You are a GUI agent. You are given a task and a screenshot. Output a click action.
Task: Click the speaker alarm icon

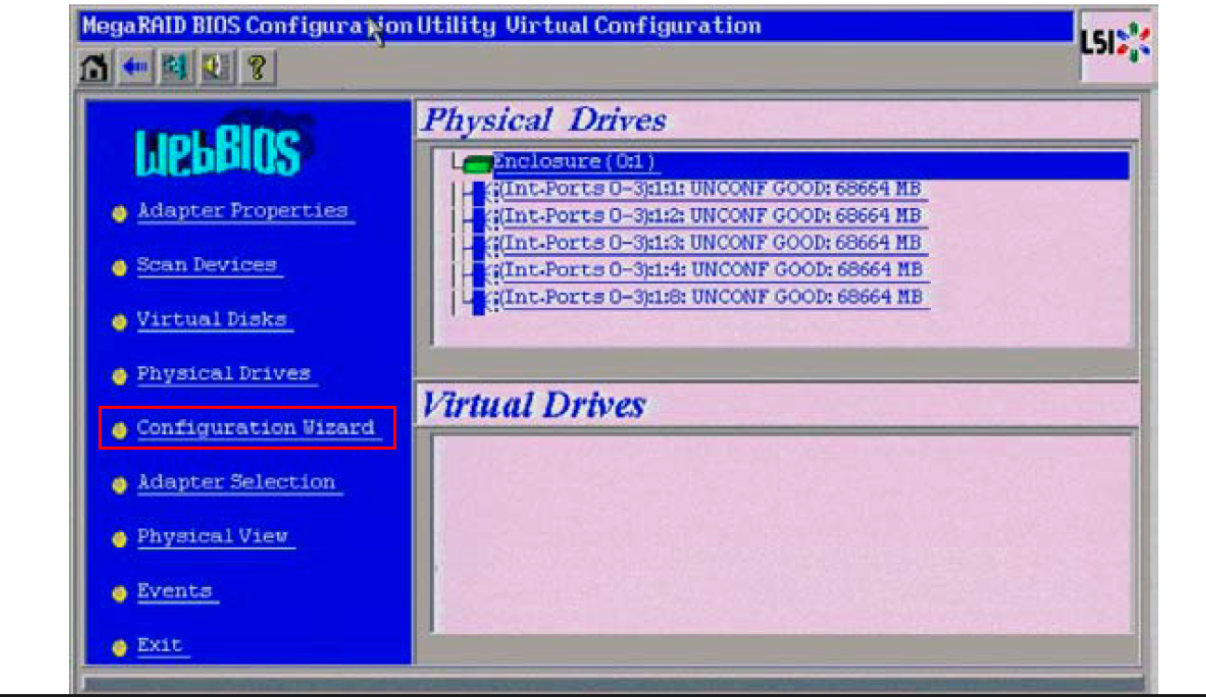(x=214, y=68)
